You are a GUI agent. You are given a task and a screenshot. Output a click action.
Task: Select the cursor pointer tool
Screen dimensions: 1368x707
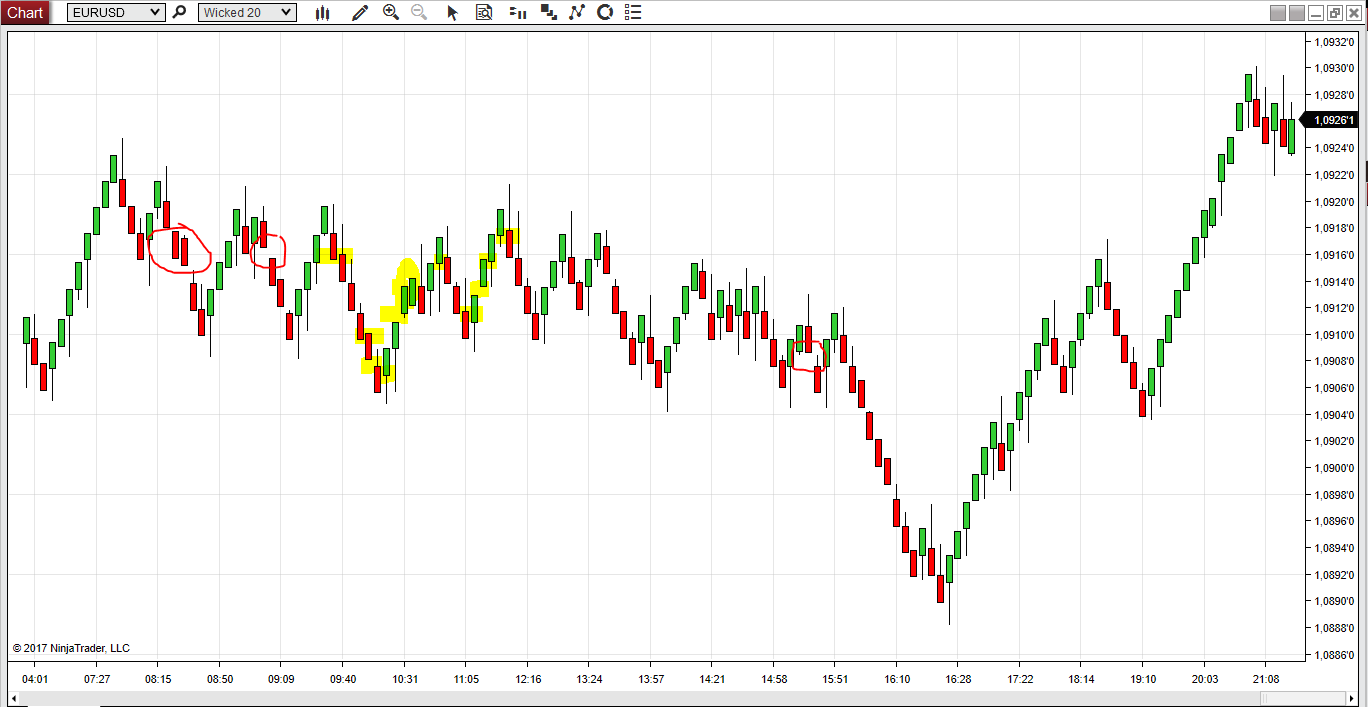pyautogui.click(x=452, y=13)
